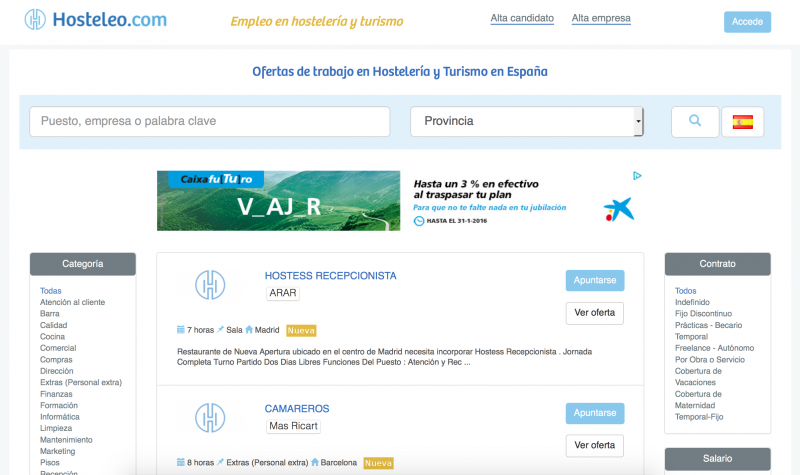Image resolution: width=800 pixels, height=475 pixels.
Task: Open the HOSTESS RECEPCIONISTA job title
Action: coord(330,276)
